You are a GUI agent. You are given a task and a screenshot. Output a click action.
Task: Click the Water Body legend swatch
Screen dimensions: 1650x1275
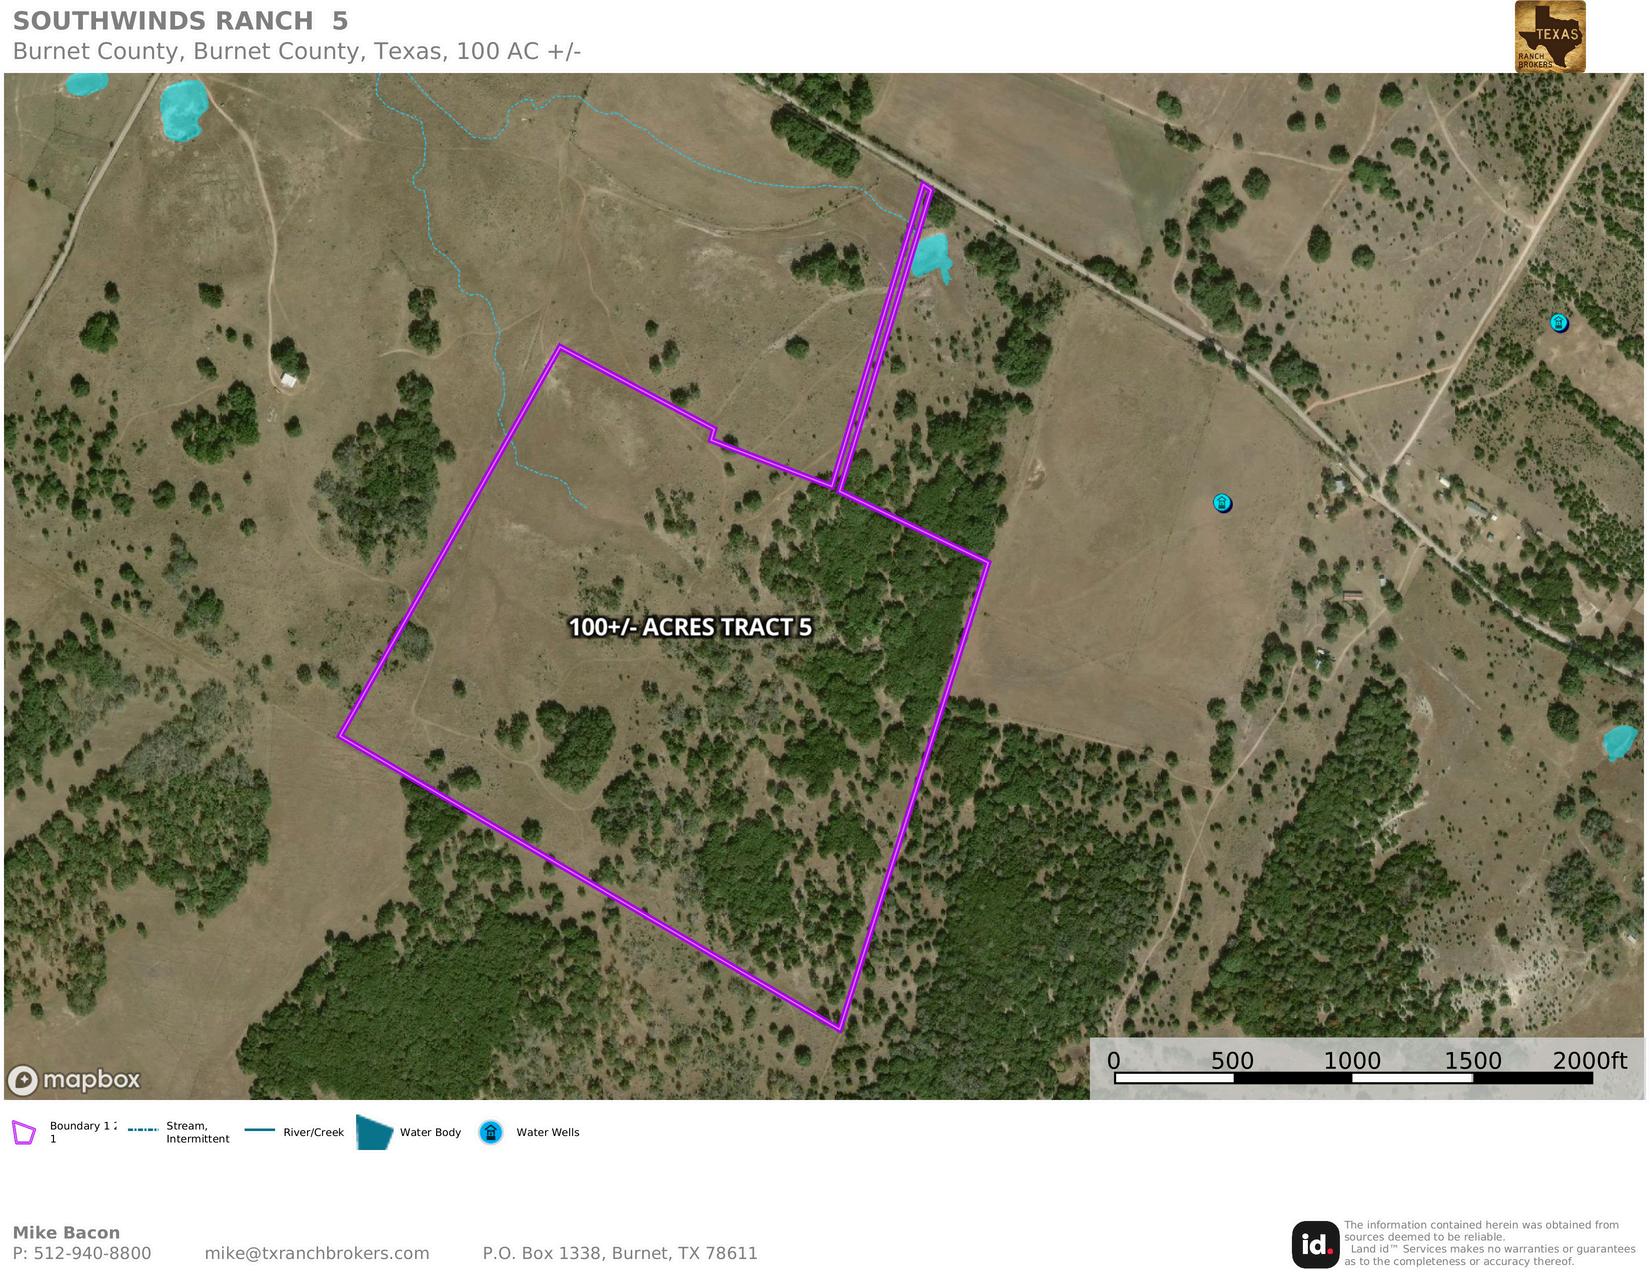(x=375, y=1133)
